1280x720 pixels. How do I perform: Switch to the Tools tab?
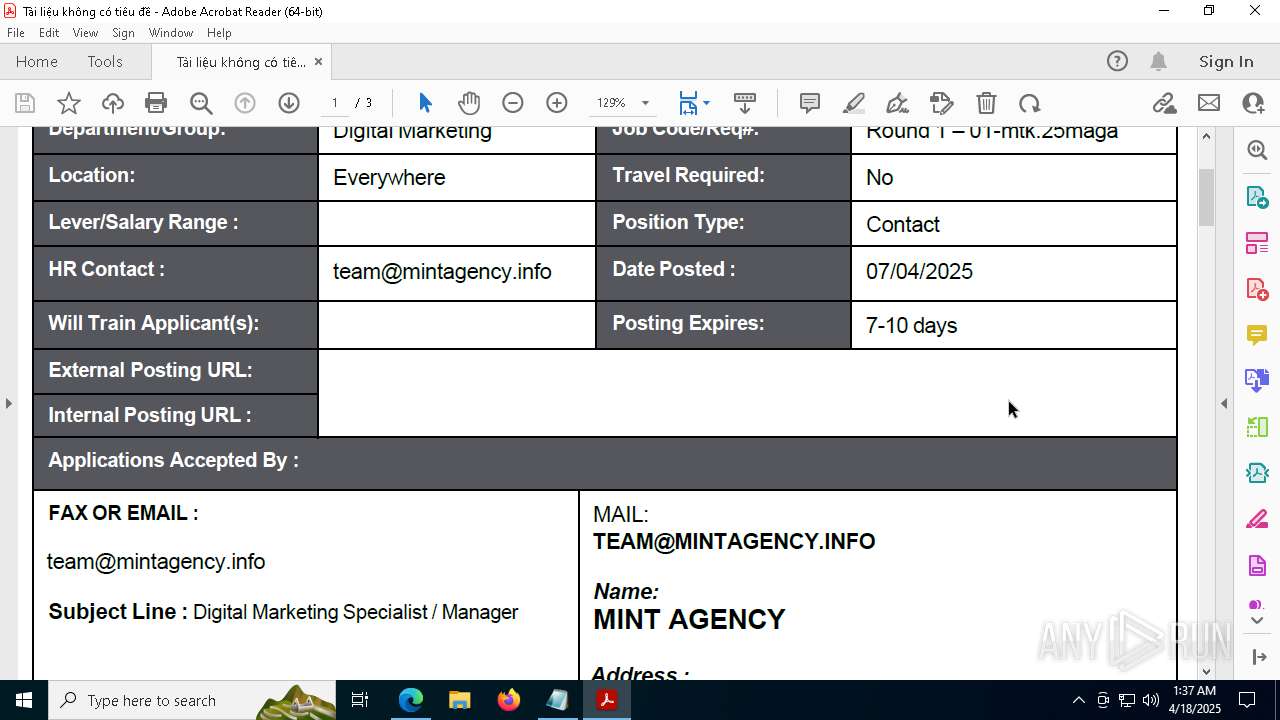(x=105, y=62)
